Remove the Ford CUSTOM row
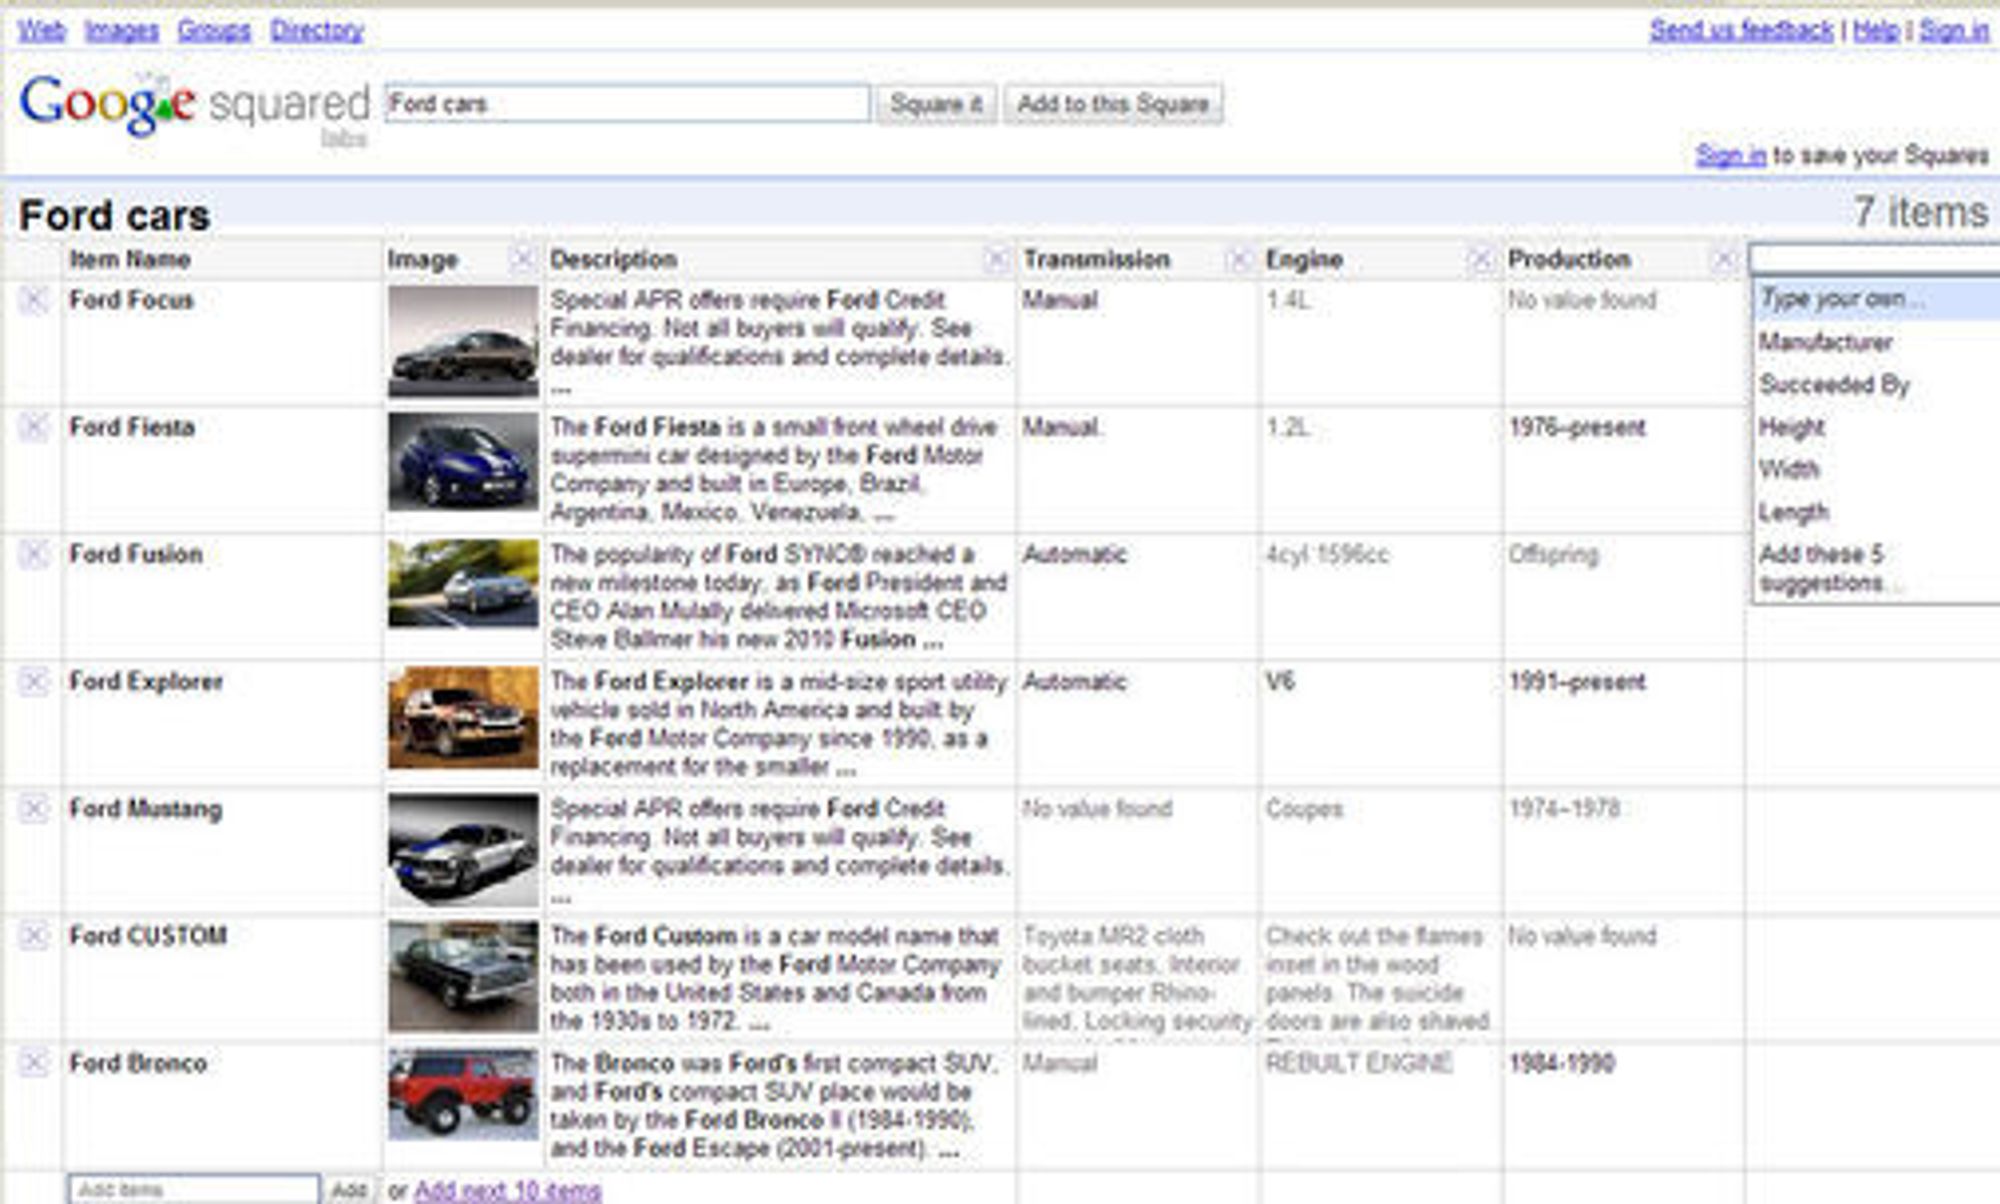The height and width of the screenshot is (1204, 2000). click(x=33, y=936)
